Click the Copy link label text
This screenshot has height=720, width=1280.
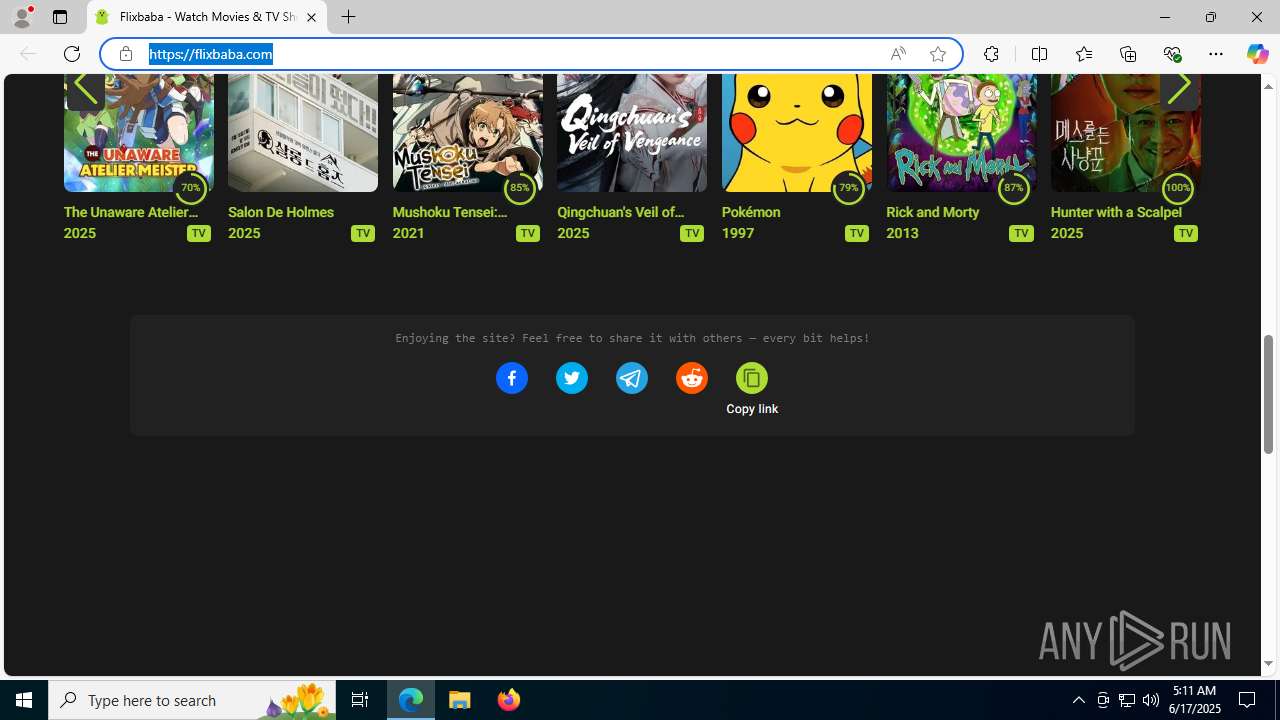(752, 409)
